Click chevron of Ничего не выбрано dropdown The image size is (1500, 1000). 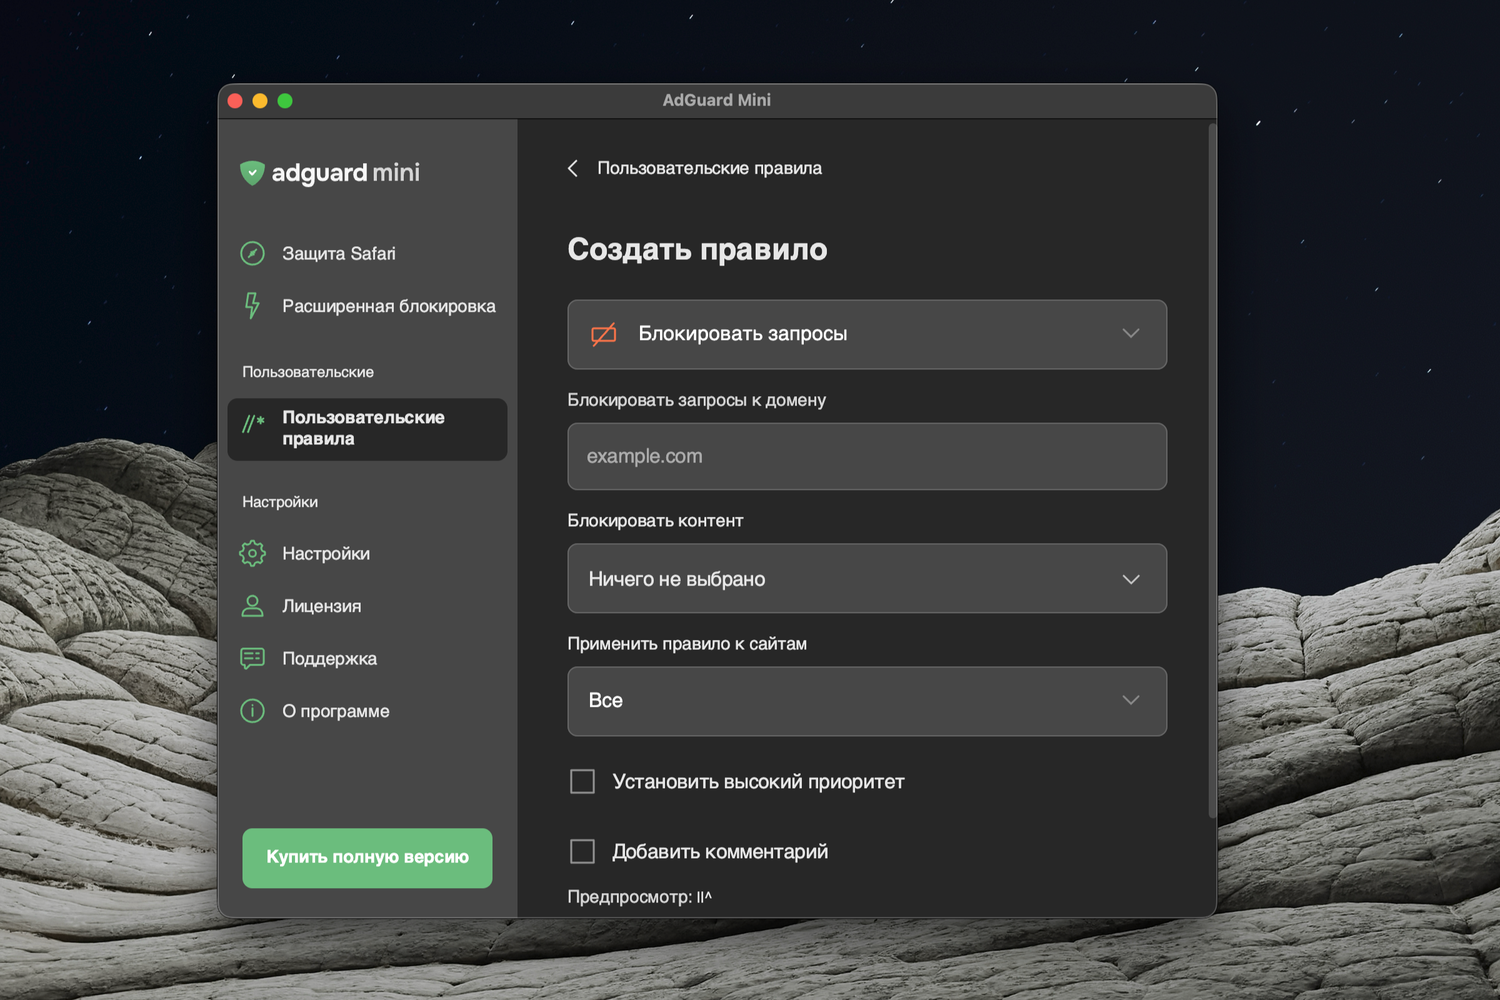point(1131,579)
